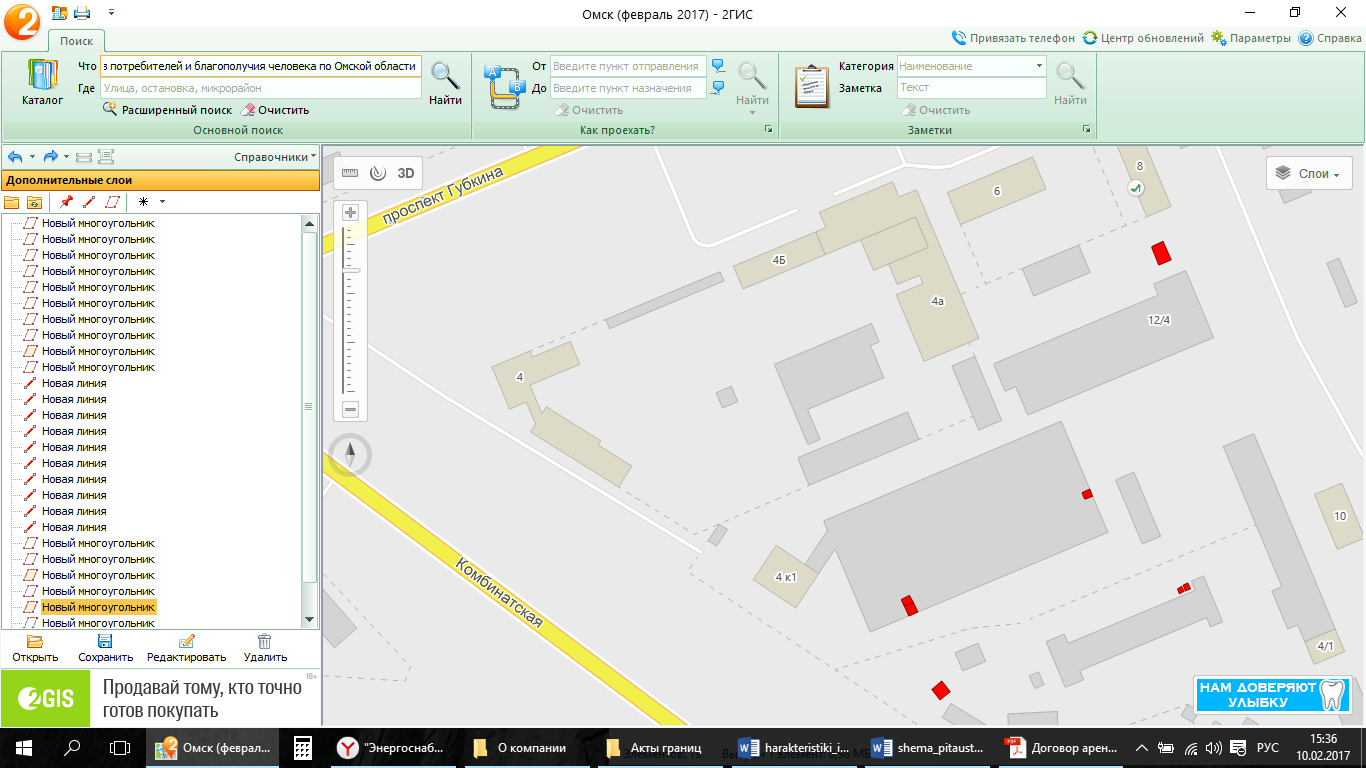This screenshot has width=1366, height=768.
Task: Click the Найти magnifier in main search
Action: pyautogui.click(x=445, y=82)
